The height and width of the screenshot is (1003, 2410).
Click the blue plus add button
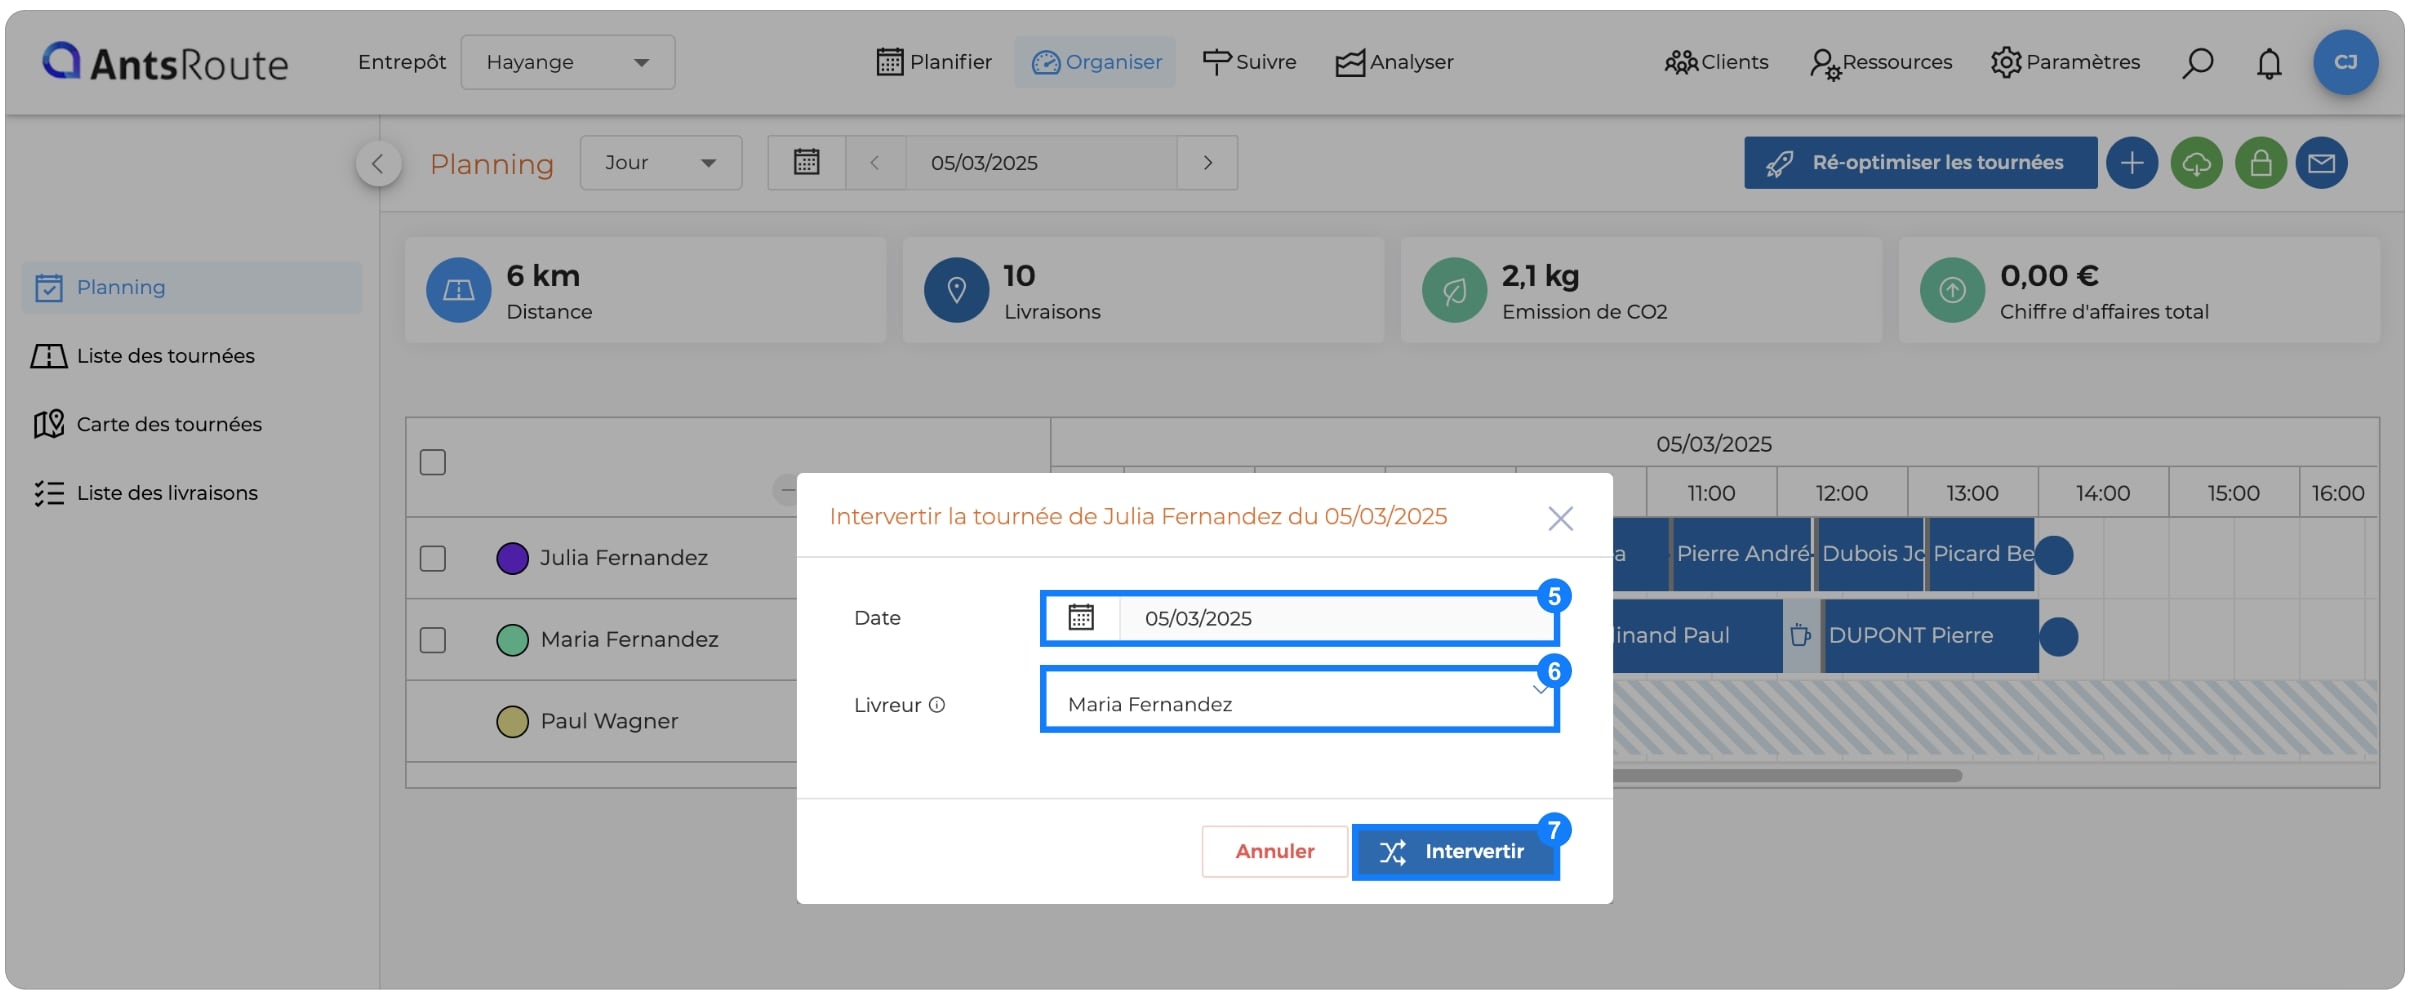(2132, 163)
